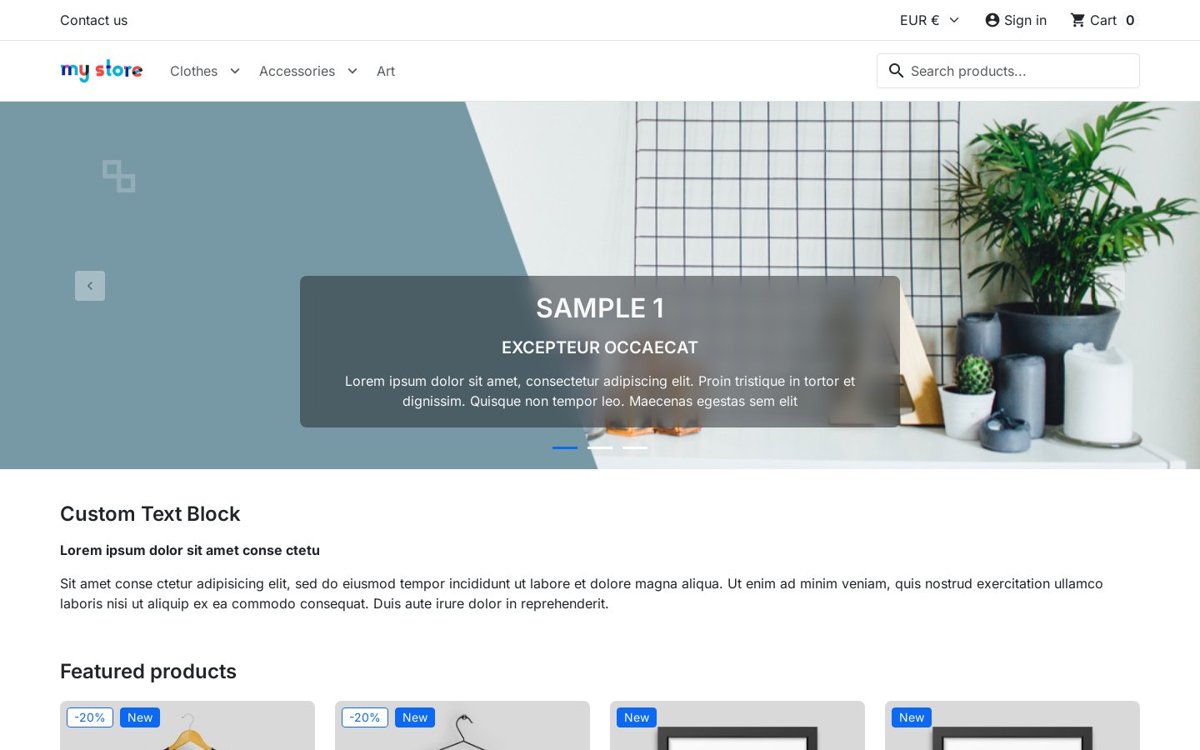Click the "SAMPLE 1" slide title
Screen dimensions: 1200x750
pos(600,308)
